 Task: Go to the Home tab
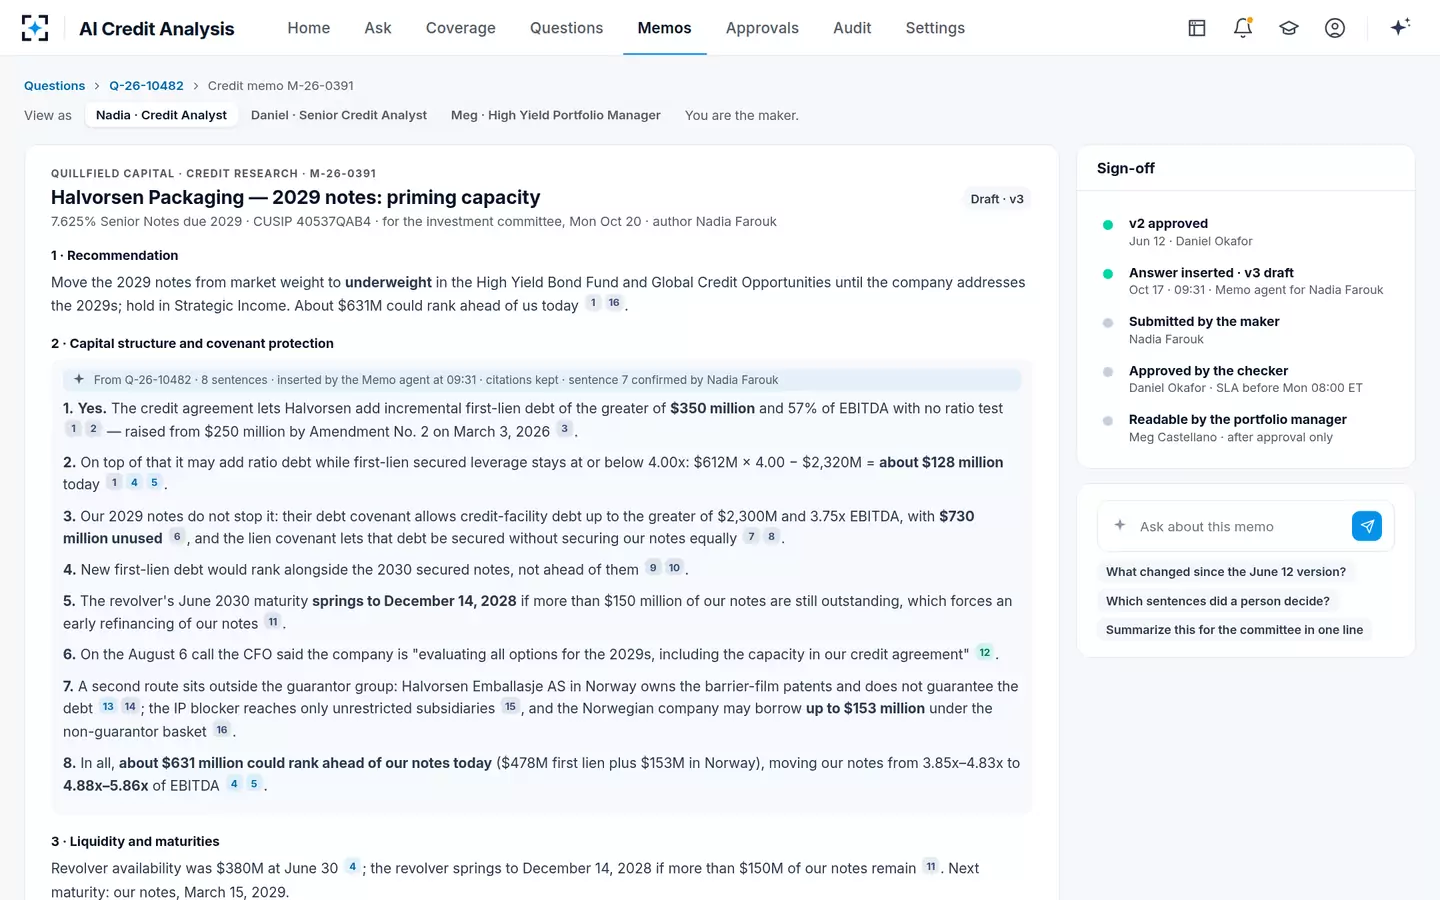coord(309,28)
